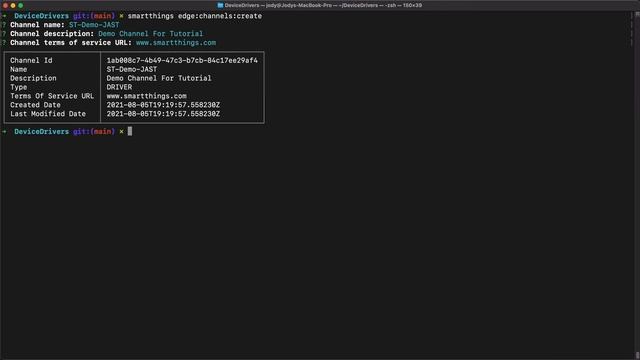Click the Created Date timestamp value

pos(163,105)
